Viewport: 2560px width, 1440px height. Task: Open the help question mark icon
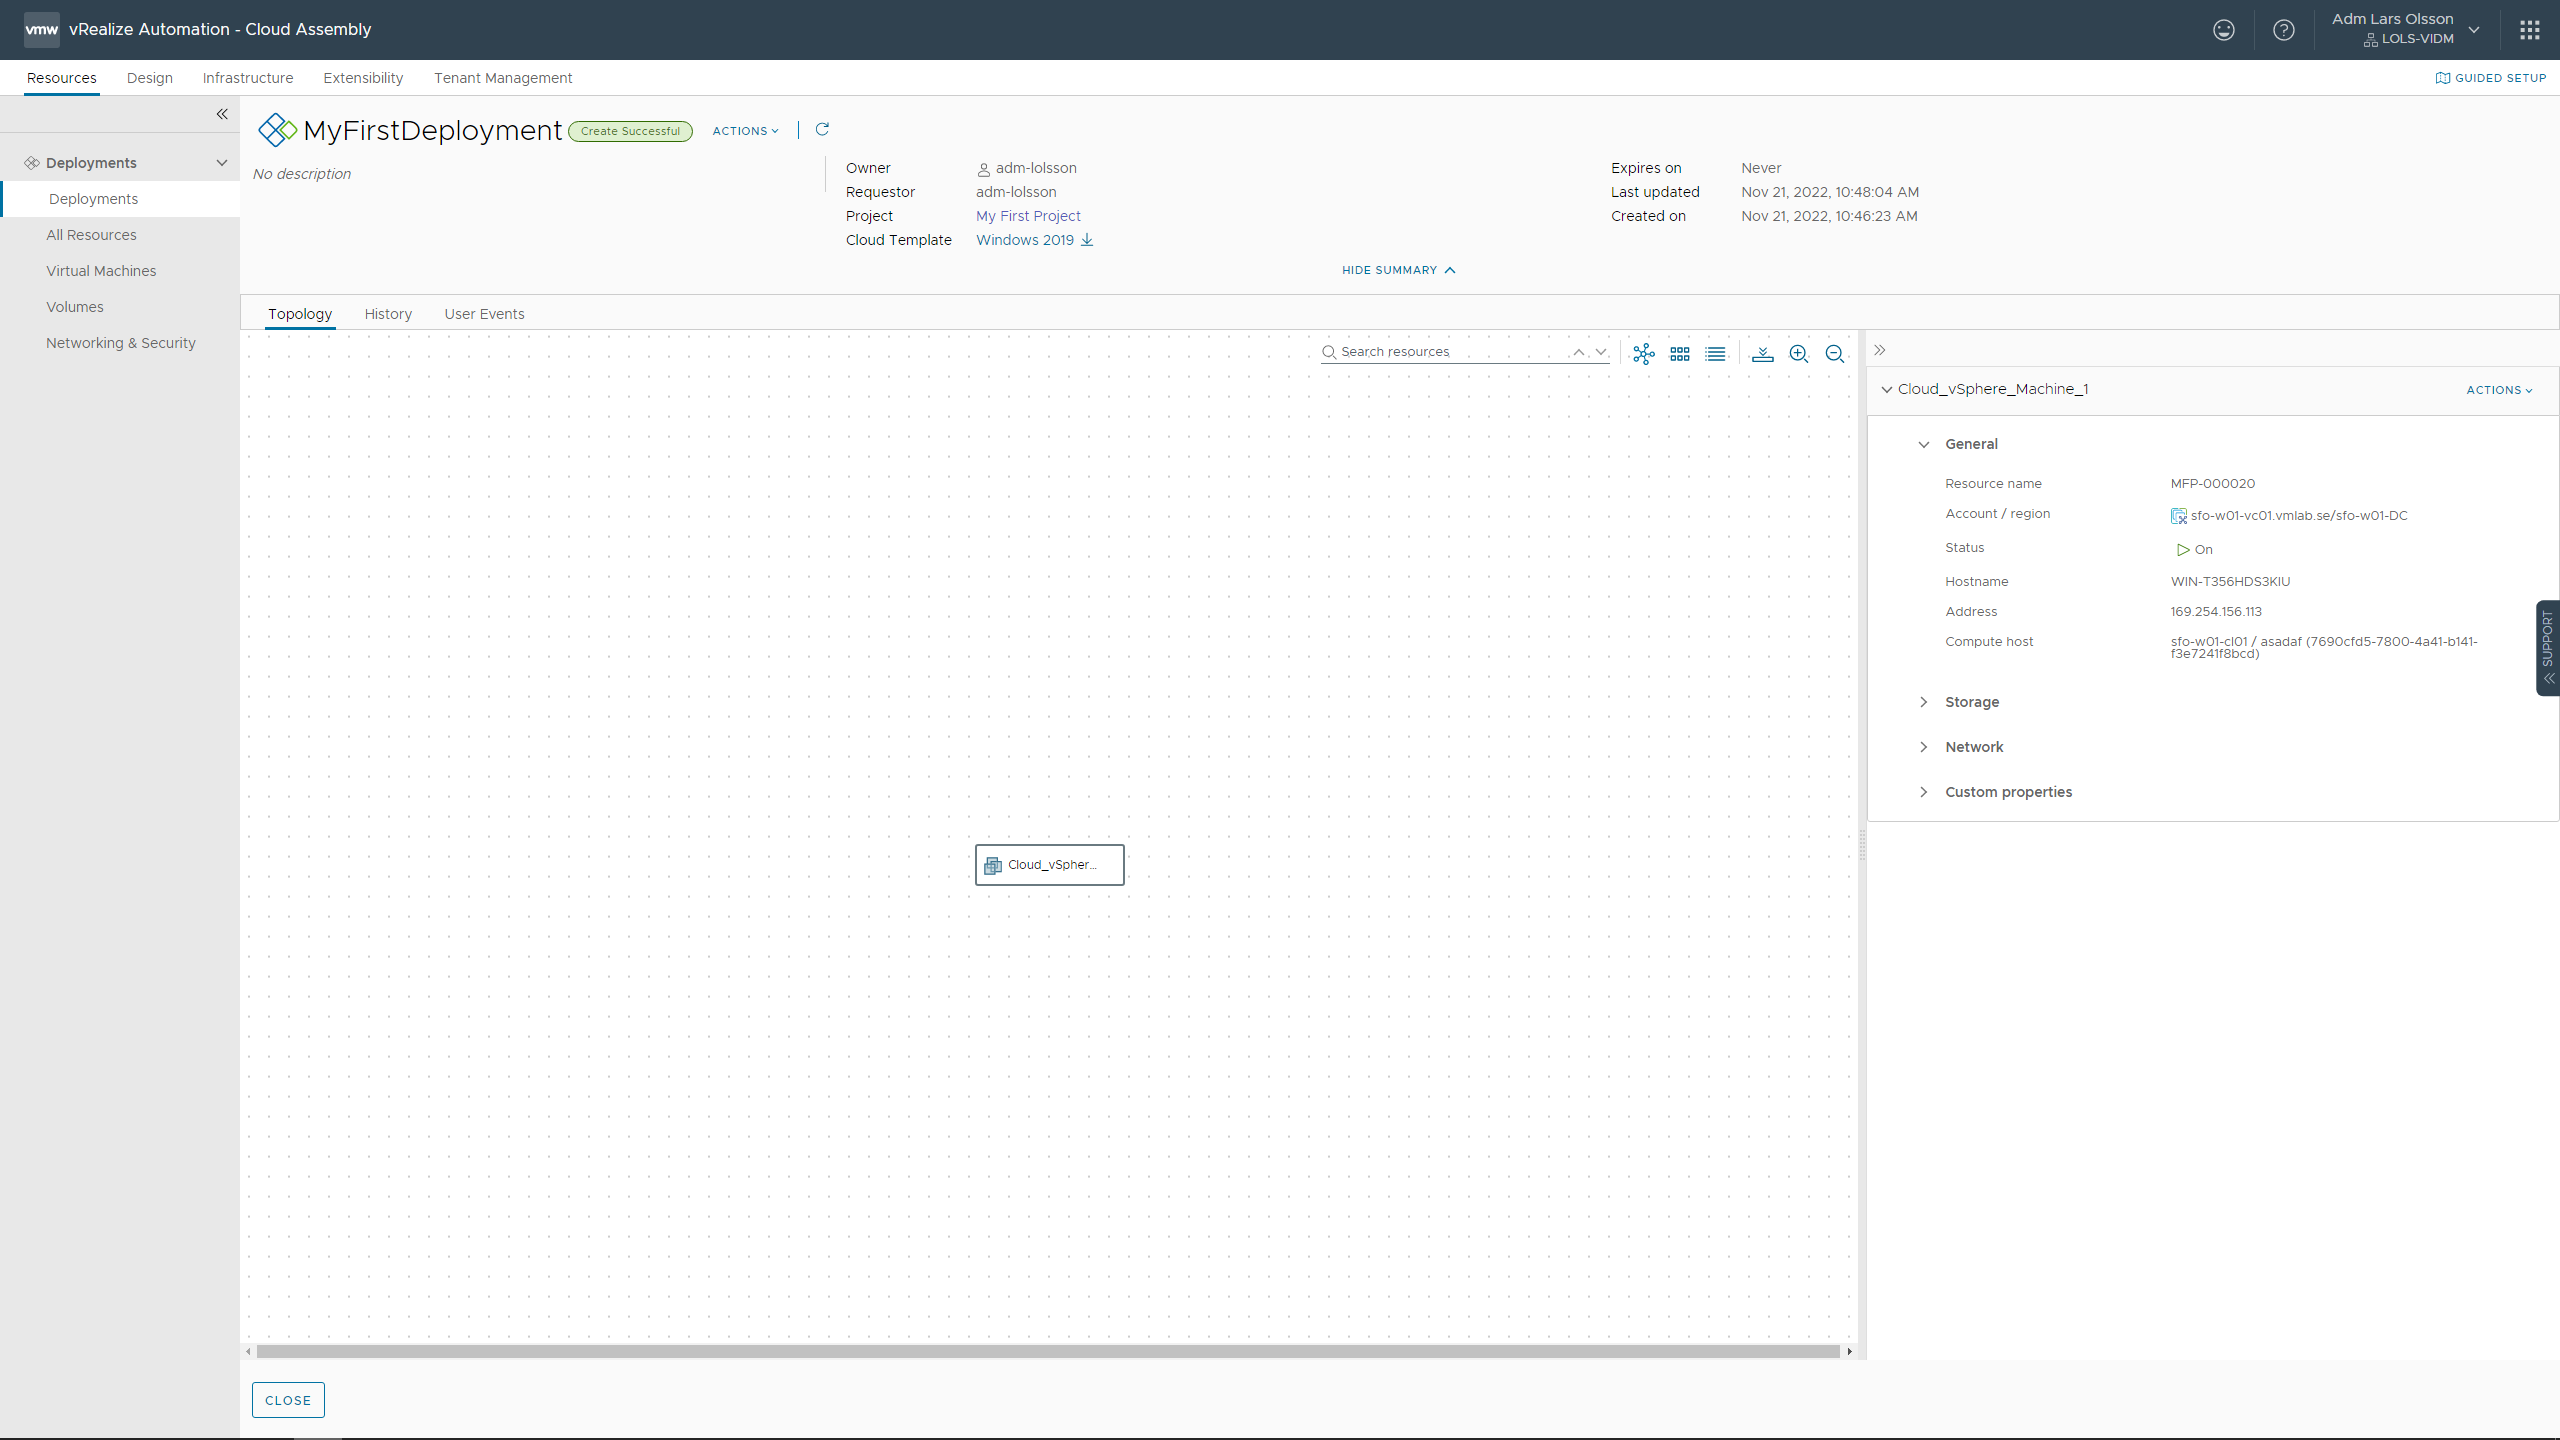pyautogui.click(x=2284, y=30)
